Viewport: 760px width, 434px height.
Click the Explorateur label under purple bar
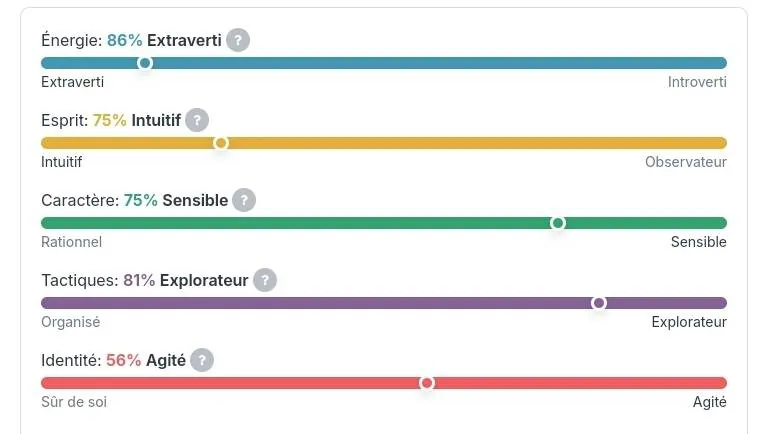(x=689, y=322)
